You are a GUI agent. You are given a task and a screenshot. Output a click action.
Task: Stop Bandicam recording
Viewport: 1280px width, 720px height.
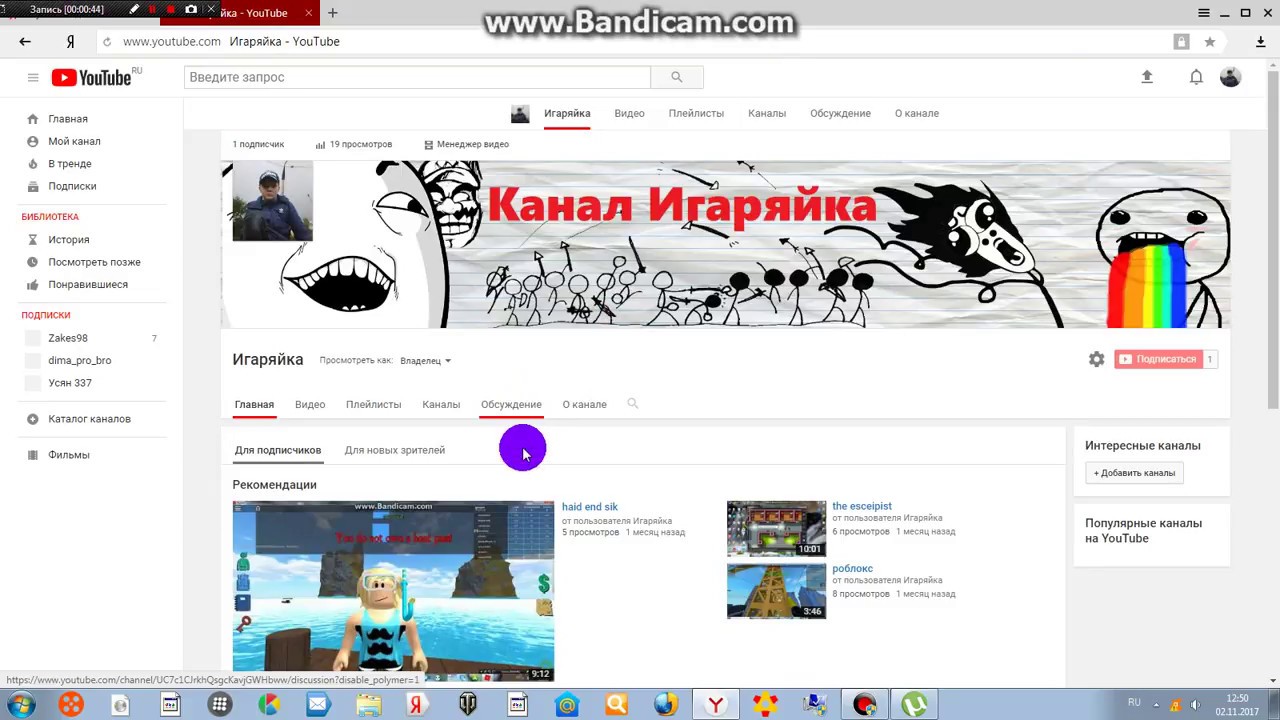coord(171,10)
